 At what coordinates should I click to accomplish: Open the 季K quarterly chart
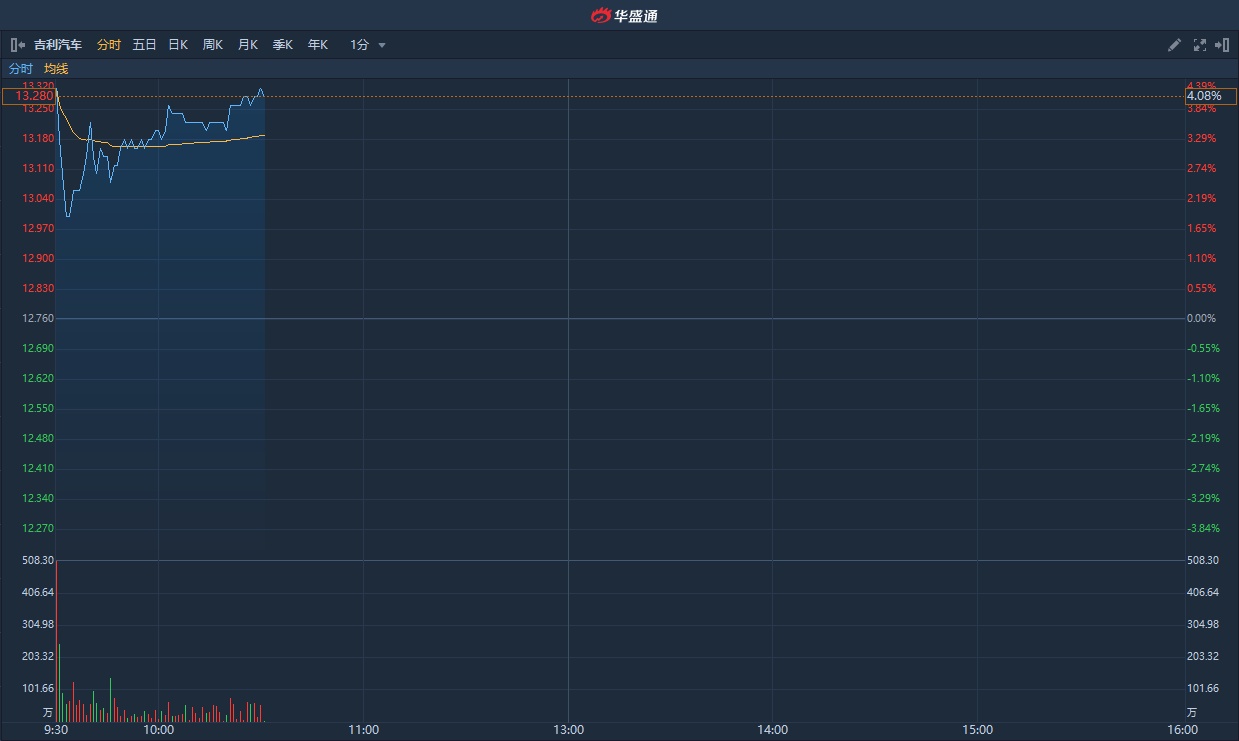pos(282,45)
